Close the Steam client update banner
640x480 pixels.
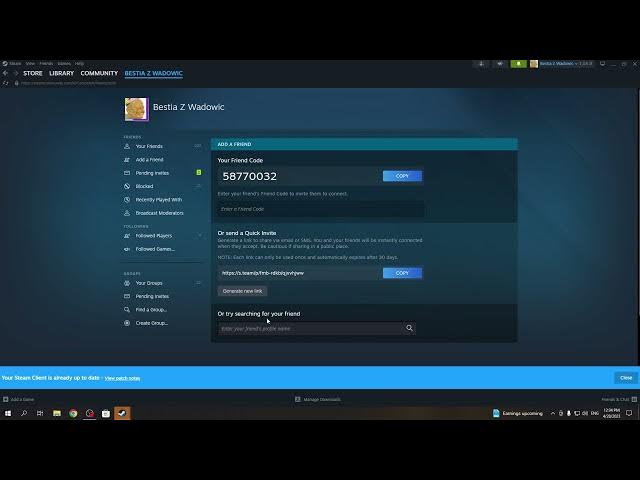click(626, 378)
